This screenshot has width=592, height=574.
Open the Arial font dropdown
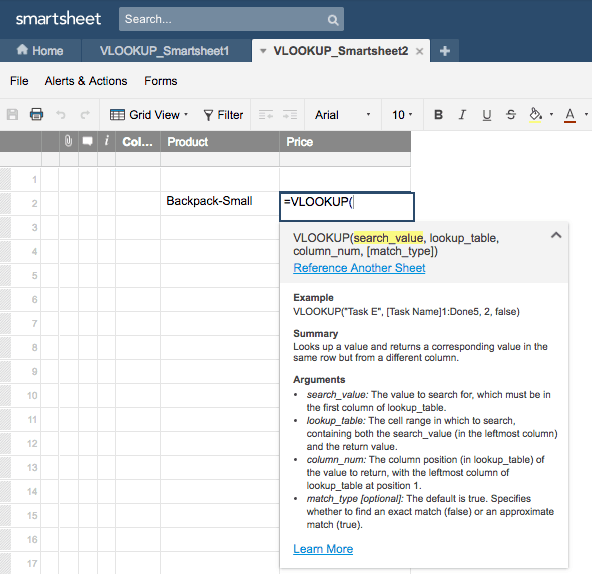342,115
